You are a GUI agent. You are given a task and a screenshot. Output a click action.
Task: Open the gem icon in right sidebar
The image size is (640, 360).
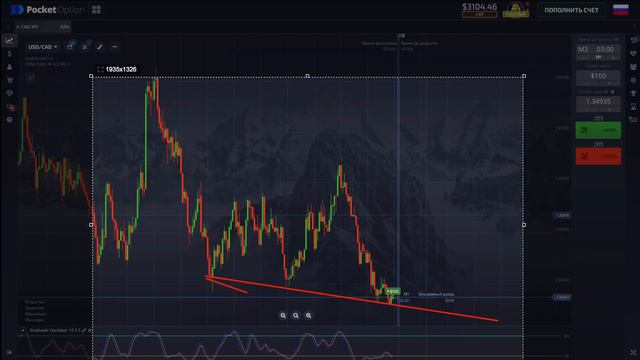633,53
